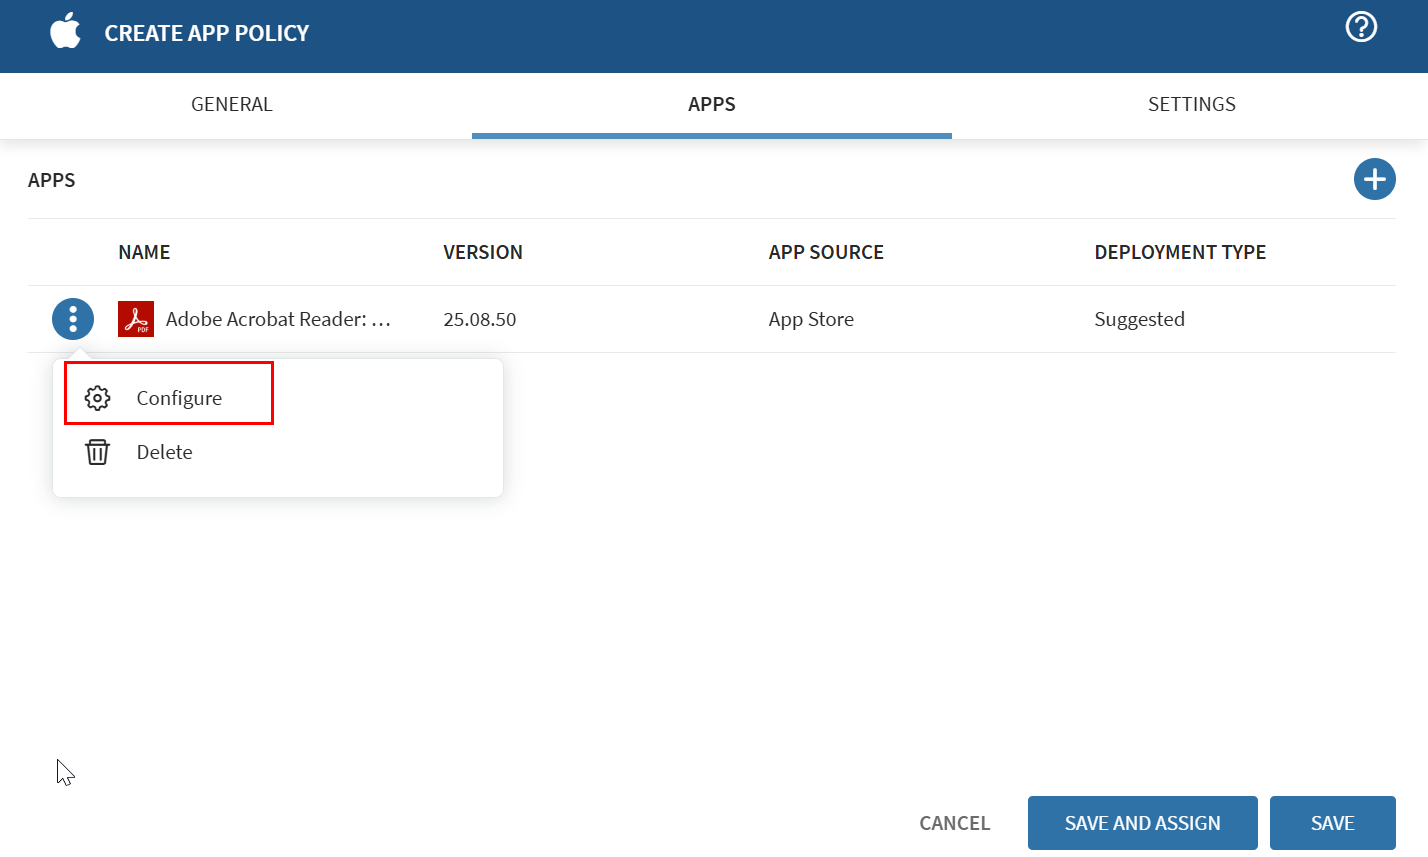The image size is (1428, 857).
Task: Click the SAVE button
Action: click(x=1333, y=822)
